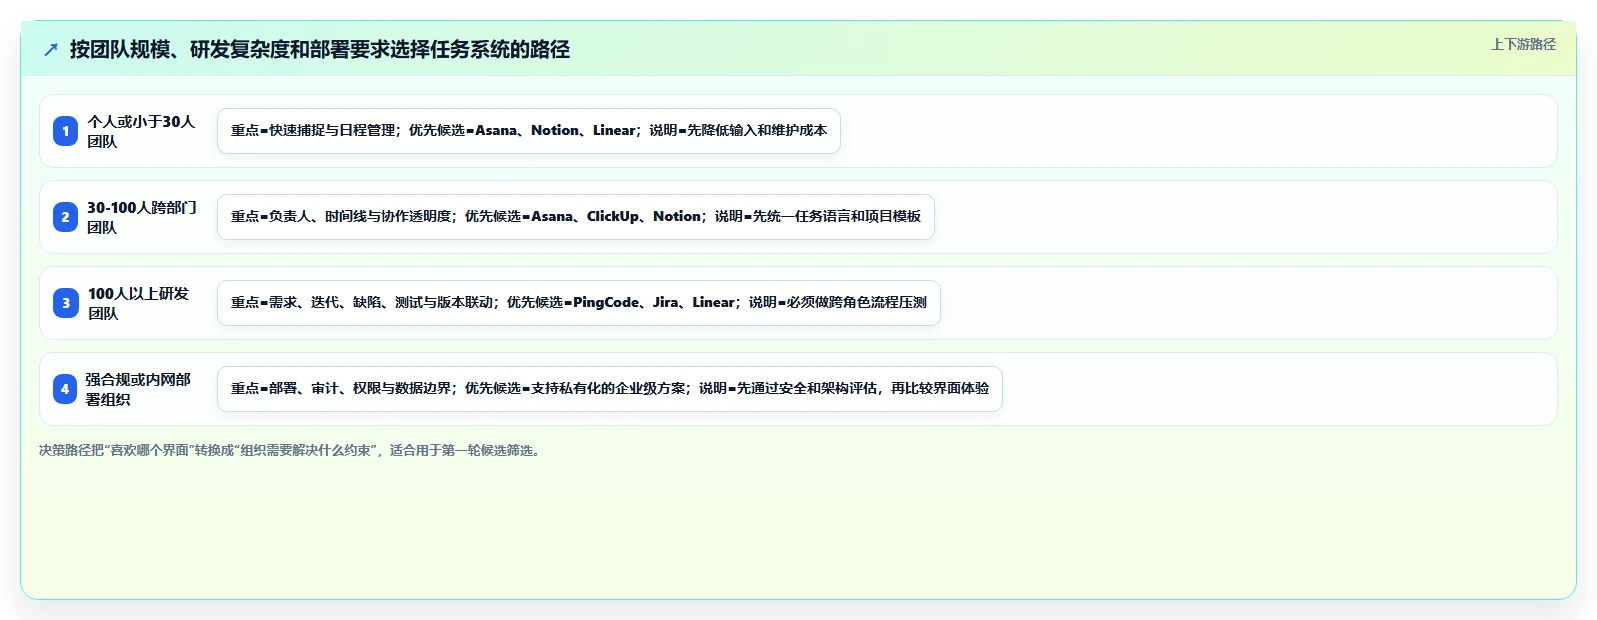The height and width of the screenshot is (620, 1597).
Task: Select the 个人或小于30人团队 label
Action: [x=142, y=131]
